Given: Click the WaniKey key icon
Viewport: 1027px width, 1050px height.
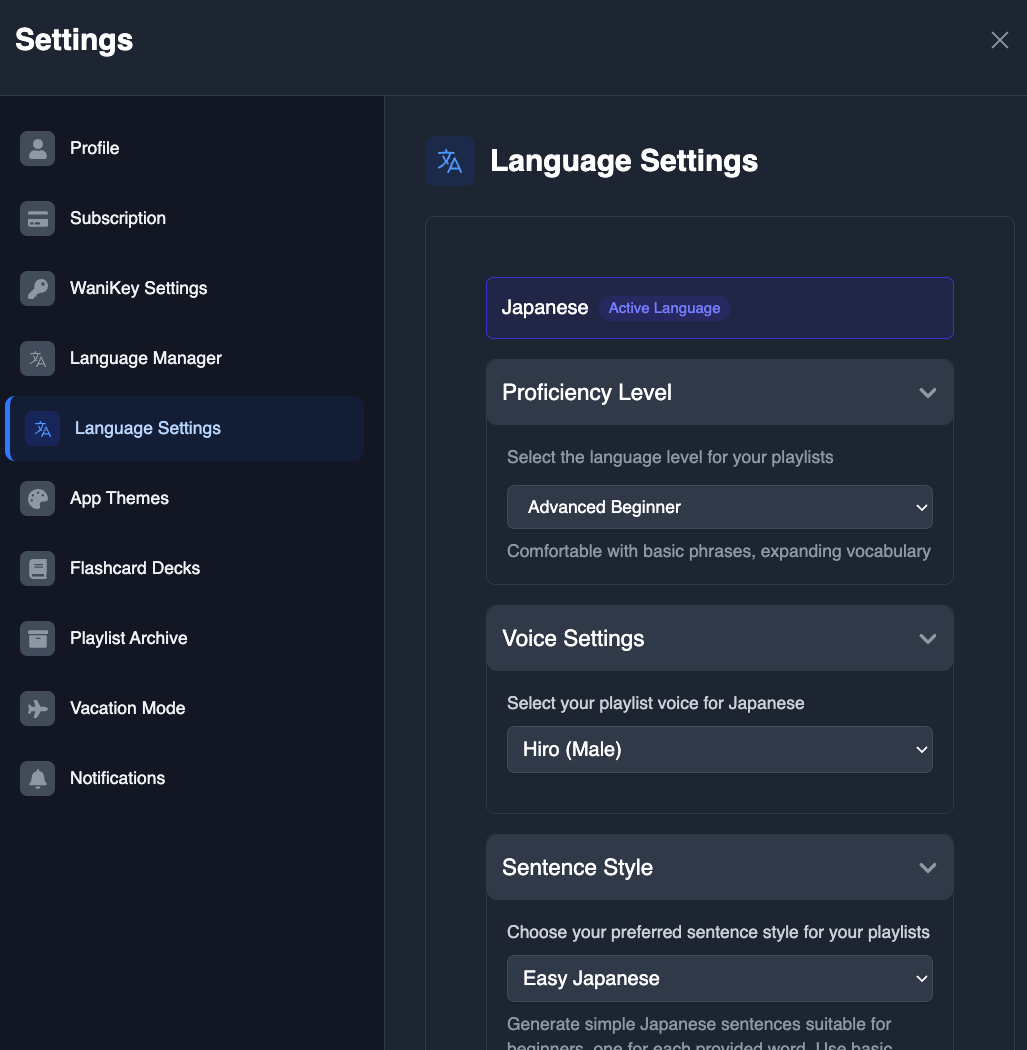Looking at the screenshot, I should tap(38, 288).
